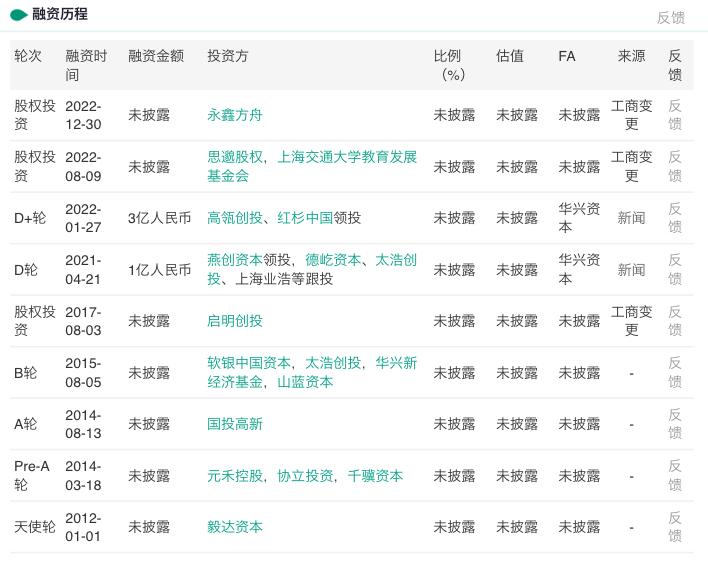The width and height of the screenshot is (708, 561).
Task: Click the 轮次 column header
Action: tap(28, 56)
